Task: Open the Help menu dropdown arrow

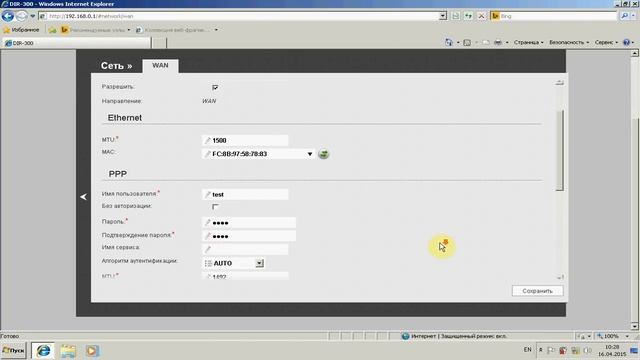Action: coord(633,42)
